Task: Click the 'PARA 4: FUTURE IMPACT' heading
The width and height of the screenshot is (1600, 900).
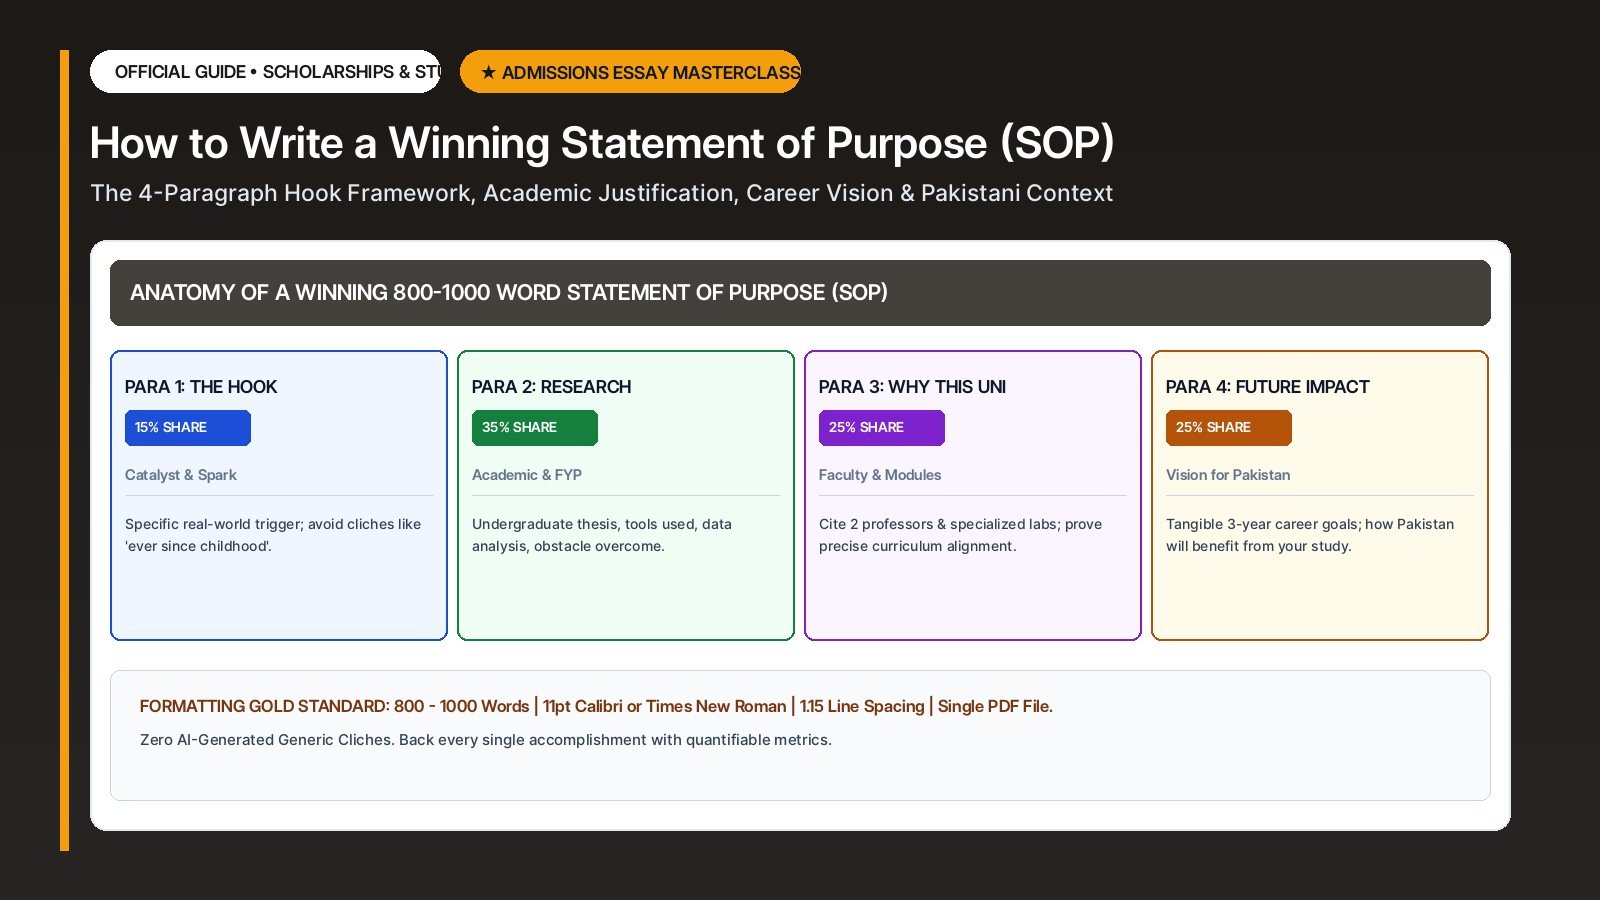Action: click(x=1267, y=387)
